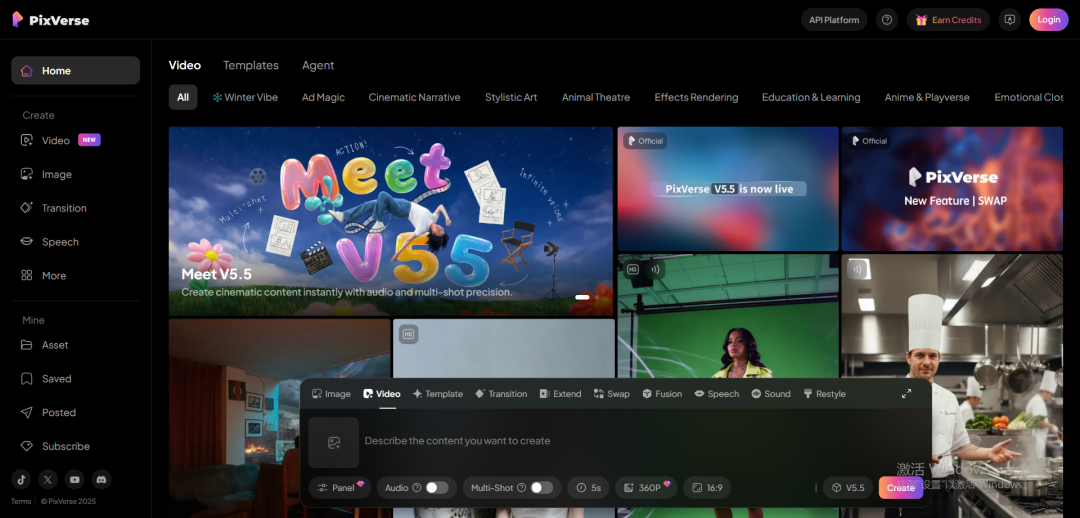Image resolution: width=1080 pixels, height=518 pixels.
Task: Open the Meet V5.5 banner
Action: click(391, 221)
